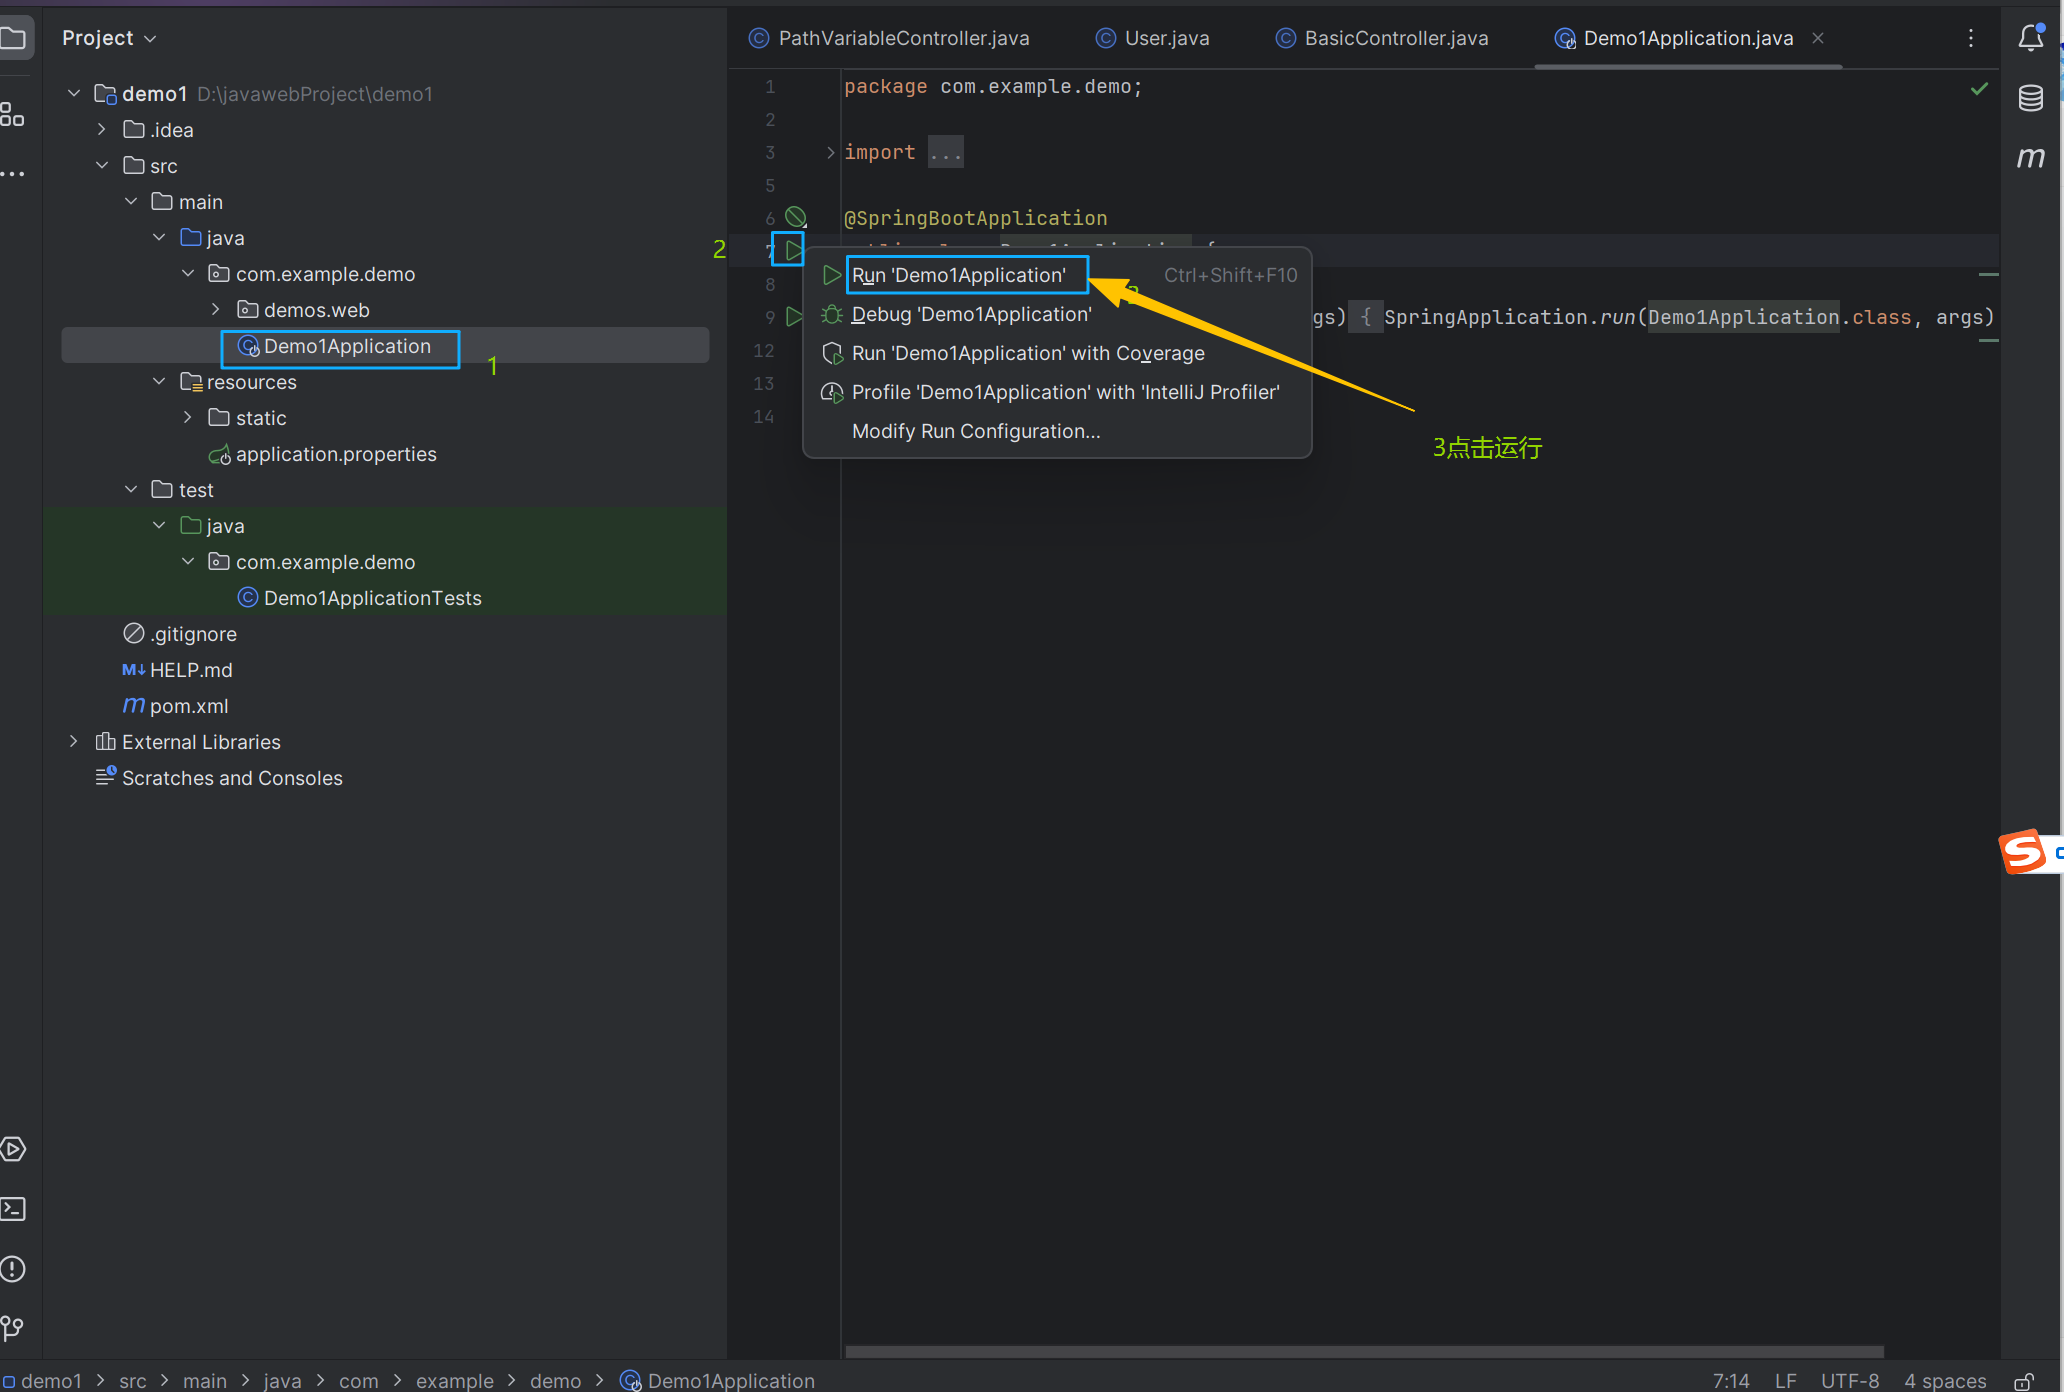The width and height of the screenshot is (2064, 1392).
Task: Open the Terminal tool window
Action: [13, 1208]
